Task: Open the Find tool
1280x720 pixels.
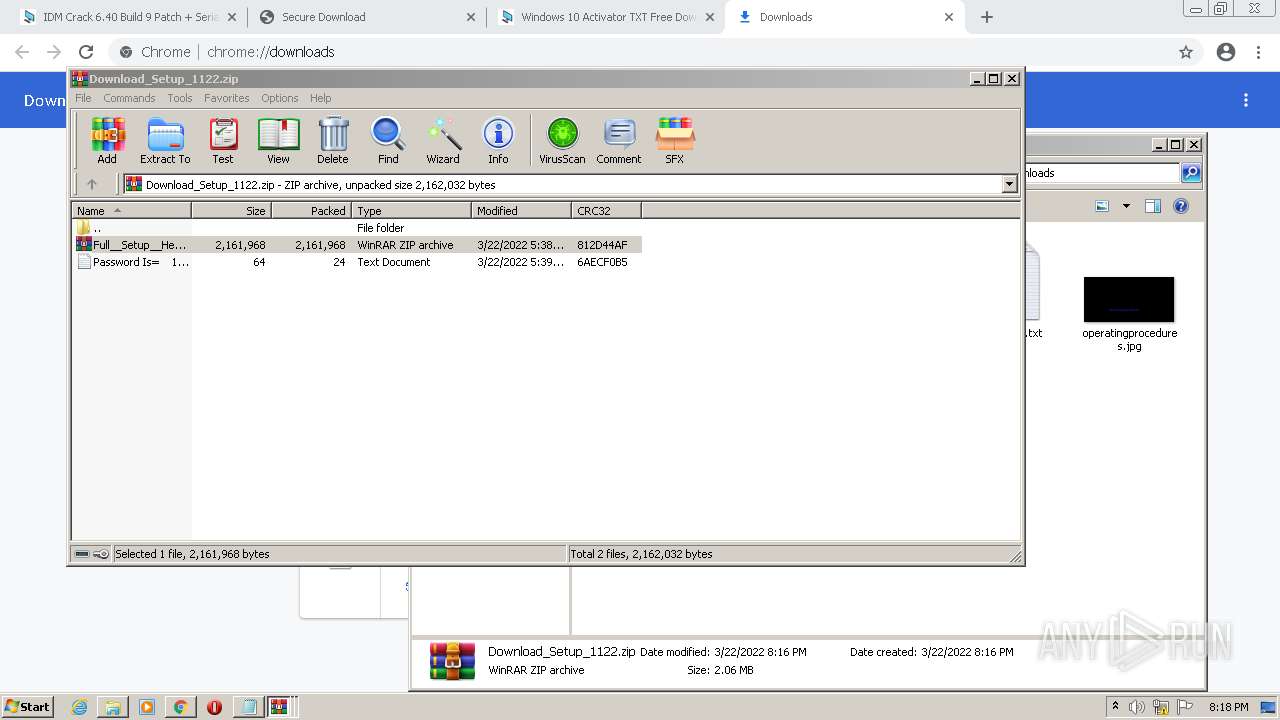Action: pyautogui.click(x=388, y=140)
